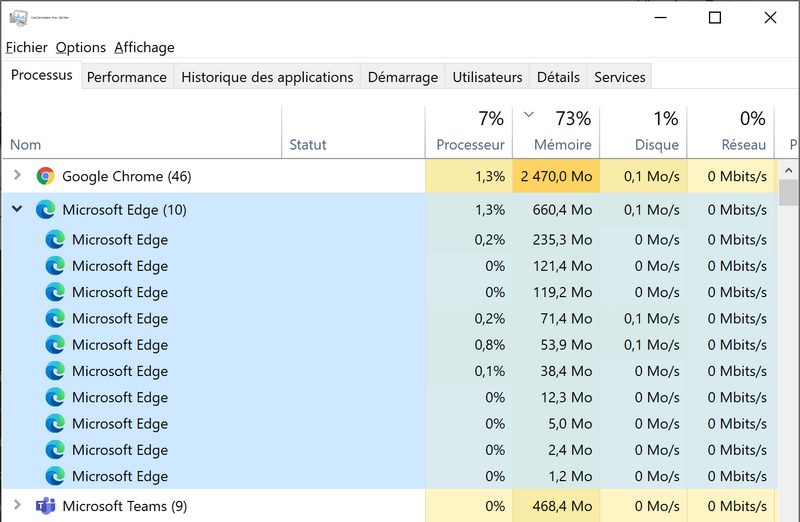The height and width of the screenshot is (522, 800).
Task: Click Edge subprocess icon using 53,9 Mo
Action: click(55, 345)
